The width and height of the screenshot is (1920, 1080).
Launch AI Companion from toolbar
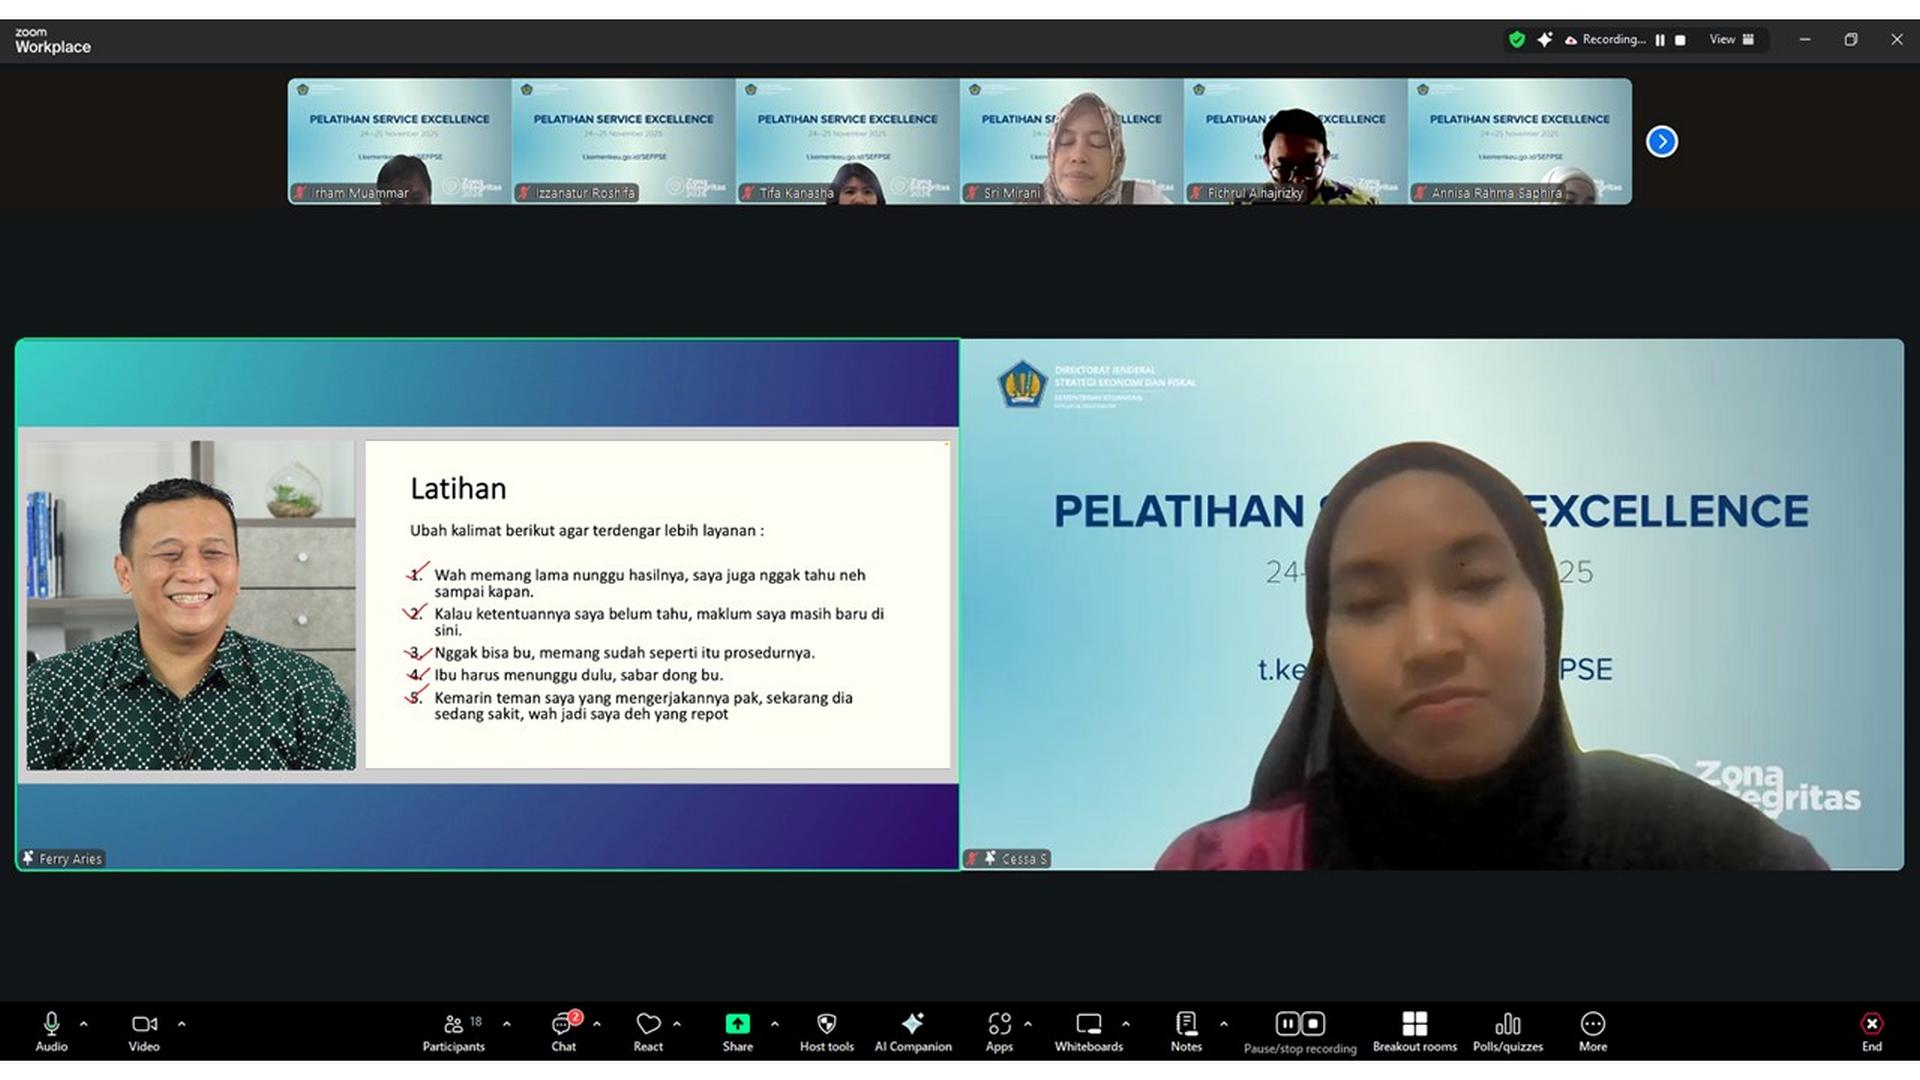pos(912,1031)
